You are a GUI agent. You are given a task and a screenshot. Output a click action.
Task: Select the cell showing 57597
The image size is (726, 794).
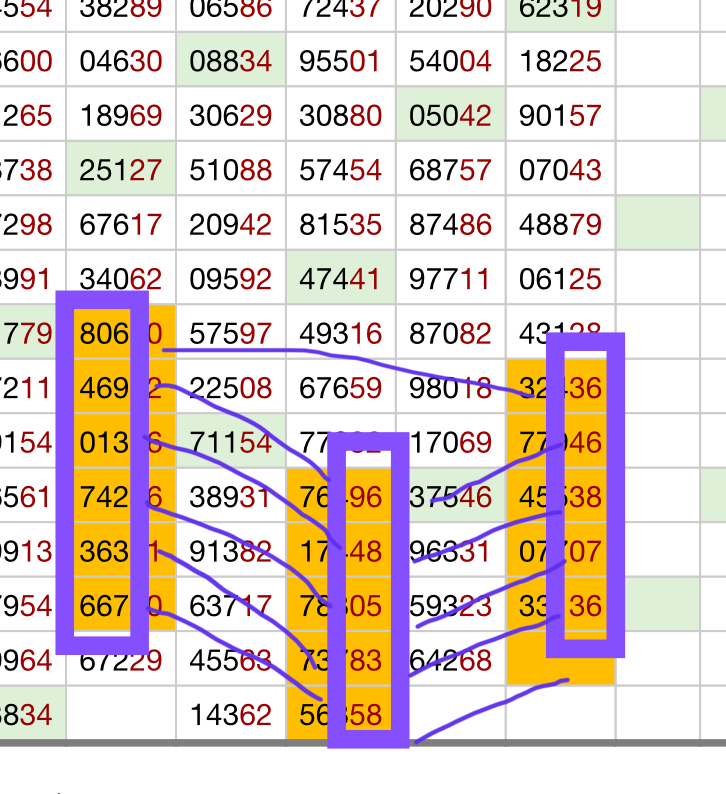click(231, 333)
